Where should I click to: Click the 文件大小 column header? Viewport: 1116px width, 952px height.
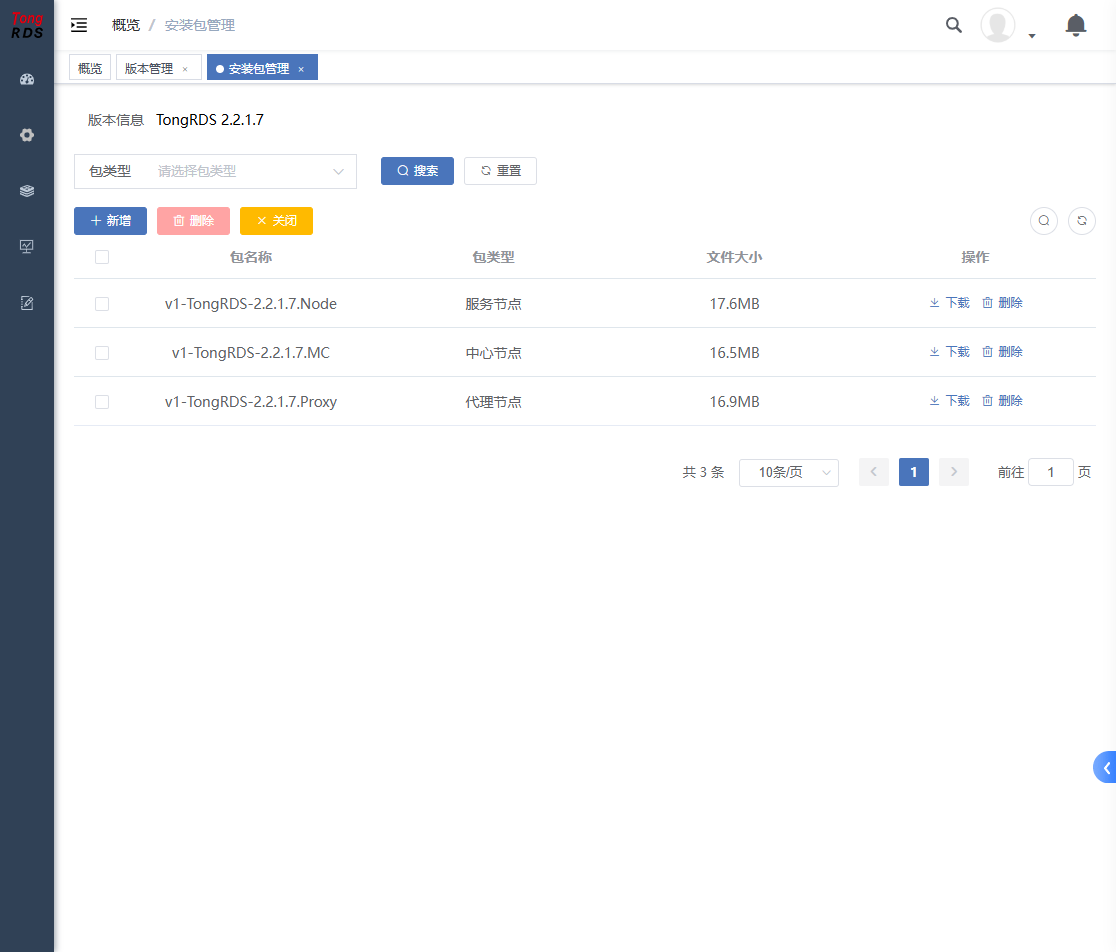[x=734, y=258]
